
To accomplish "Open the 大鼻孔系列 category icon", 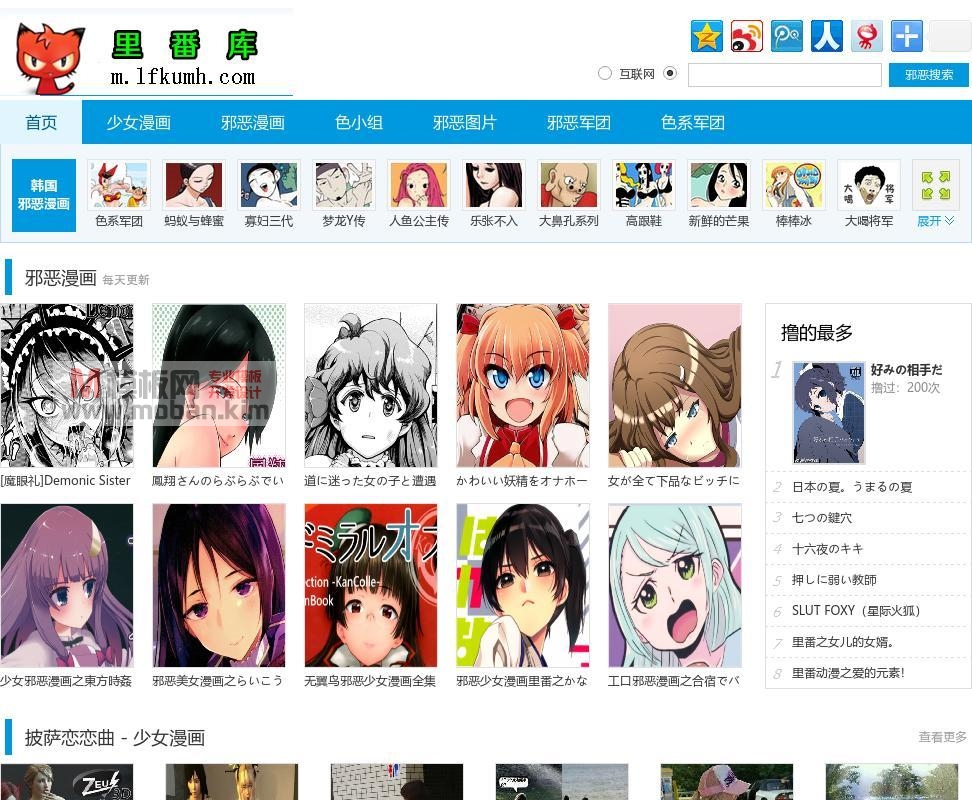I will [x=568, y=185].
